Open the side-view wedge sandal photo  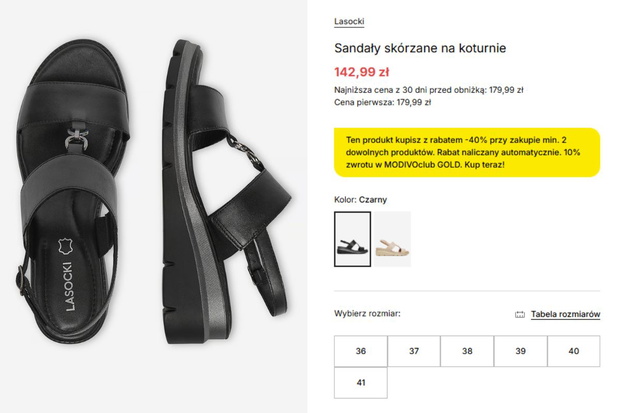pos(225,192)
